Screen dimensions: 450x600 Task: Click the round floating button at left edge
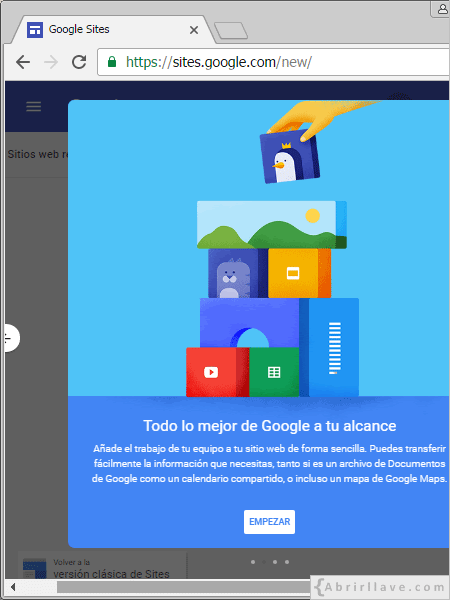coord(12,338)
